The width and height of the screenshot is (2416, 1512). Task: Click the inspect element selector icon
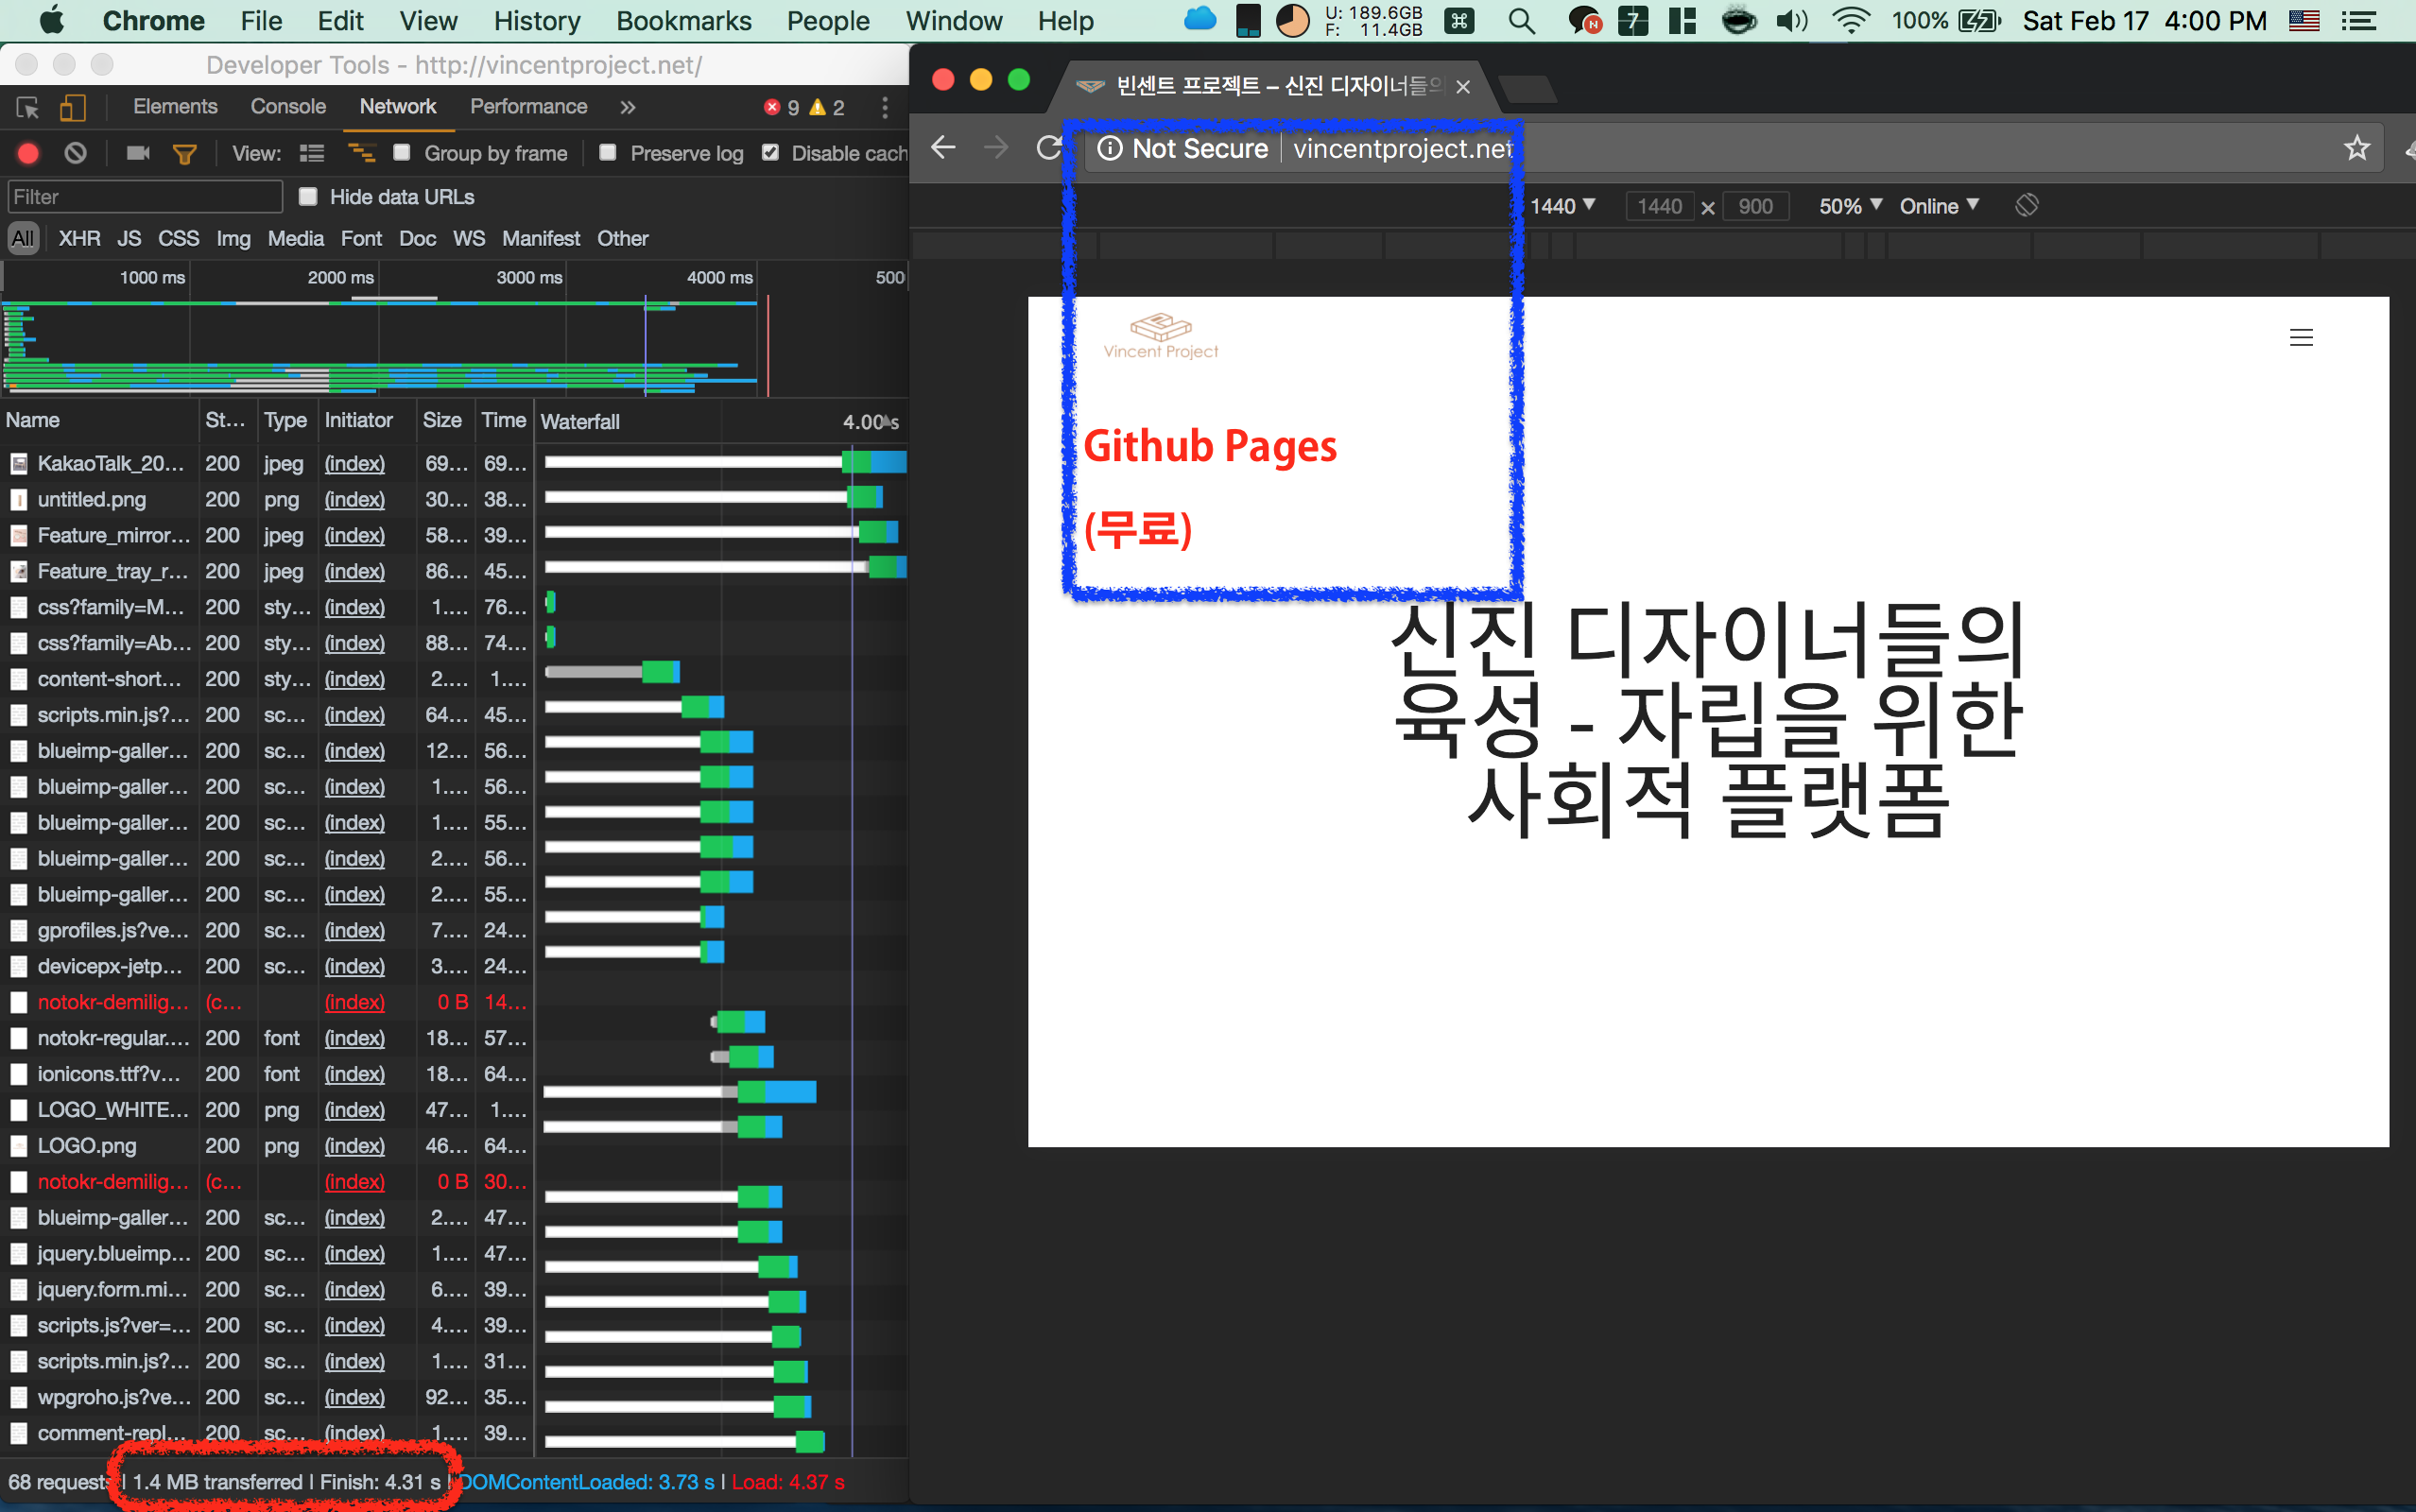(28, 107)
